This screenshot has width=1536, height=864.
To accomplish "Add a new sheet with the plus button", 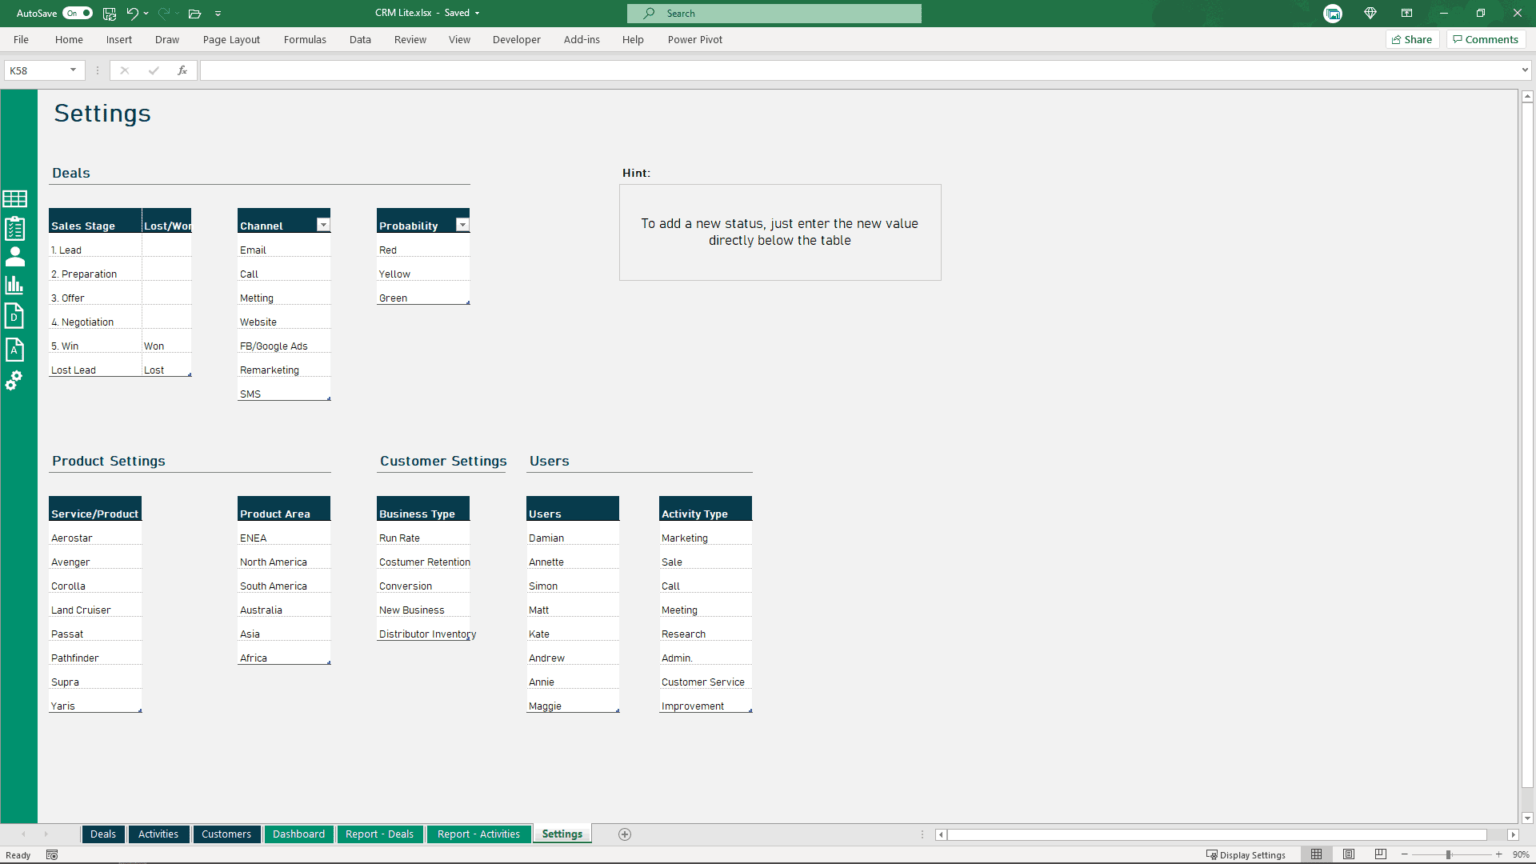I will 625,833.
